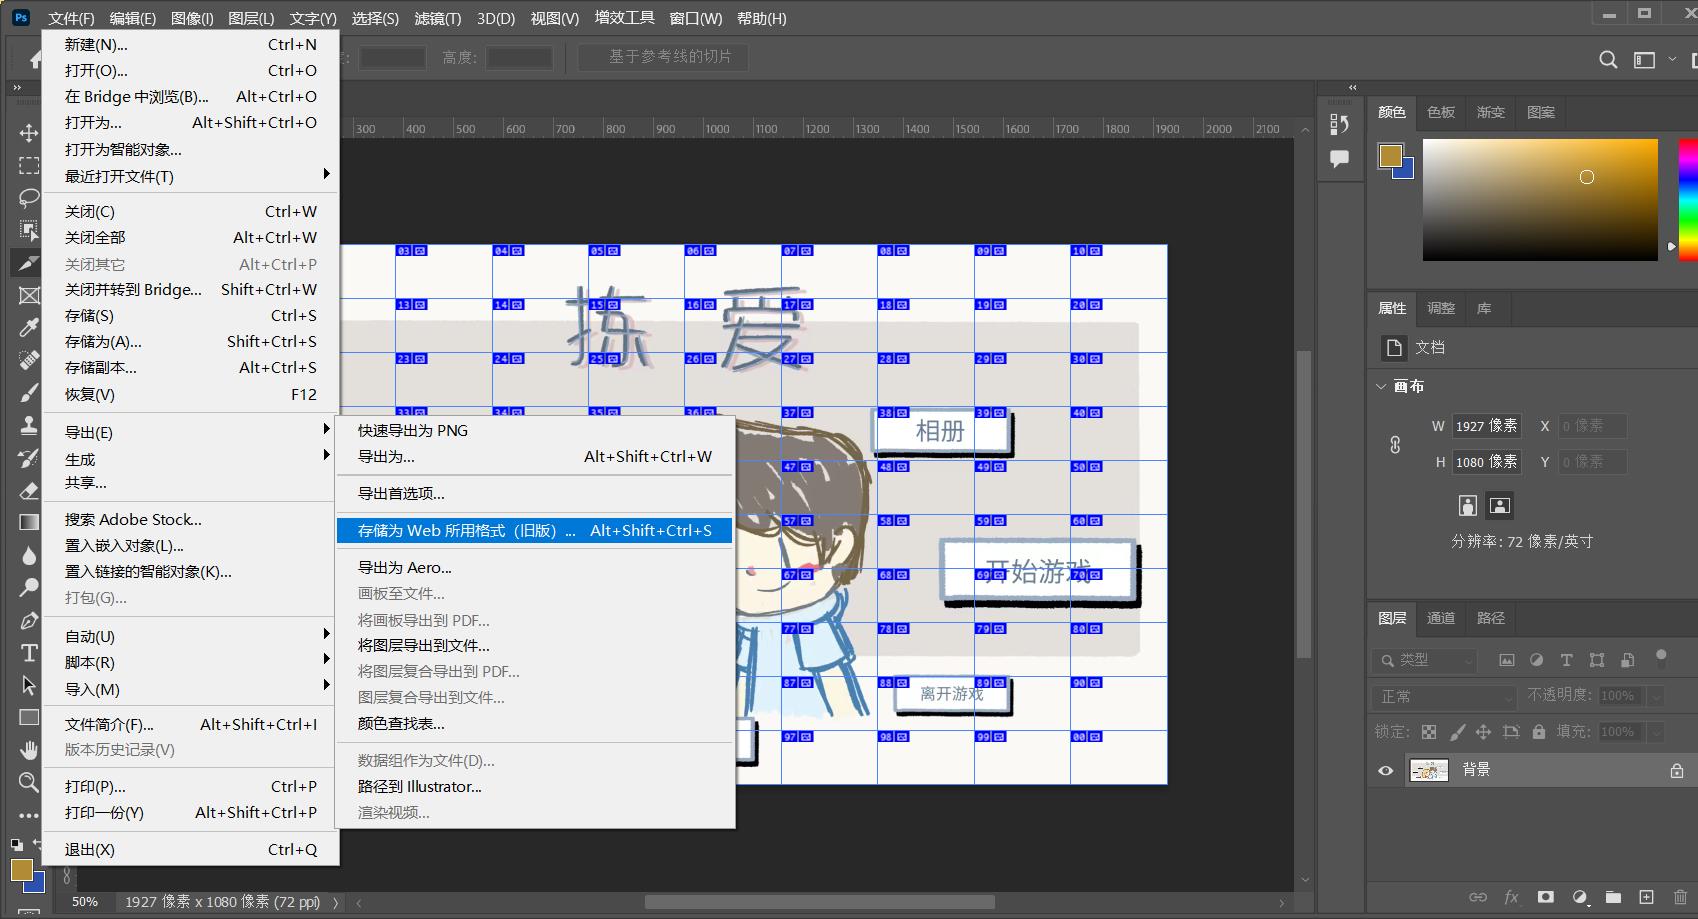This screenshot has height=919, width=1698.
Task: Switch layer filtering on or off
Action: point(1661,657)
